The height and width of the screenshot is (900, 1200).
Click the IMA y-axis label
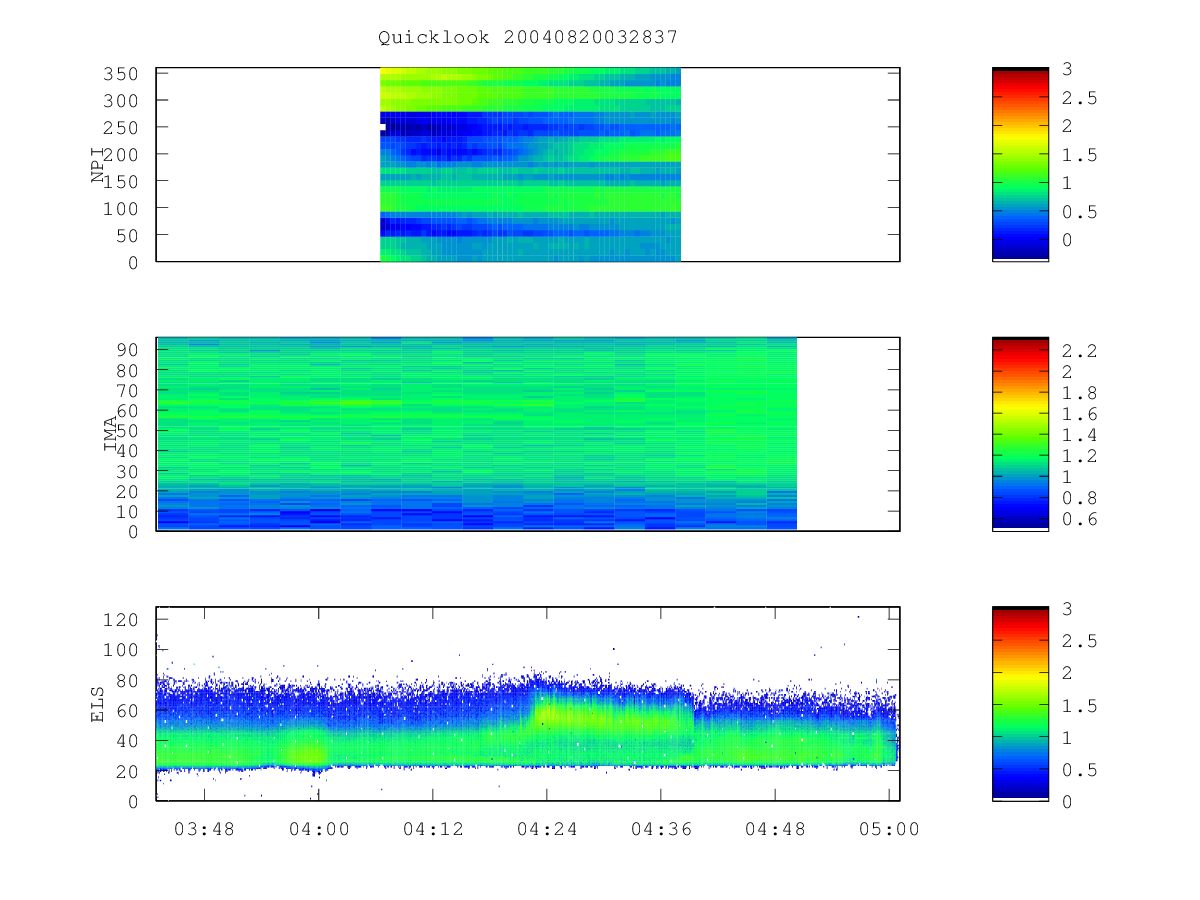pos(111,433)
